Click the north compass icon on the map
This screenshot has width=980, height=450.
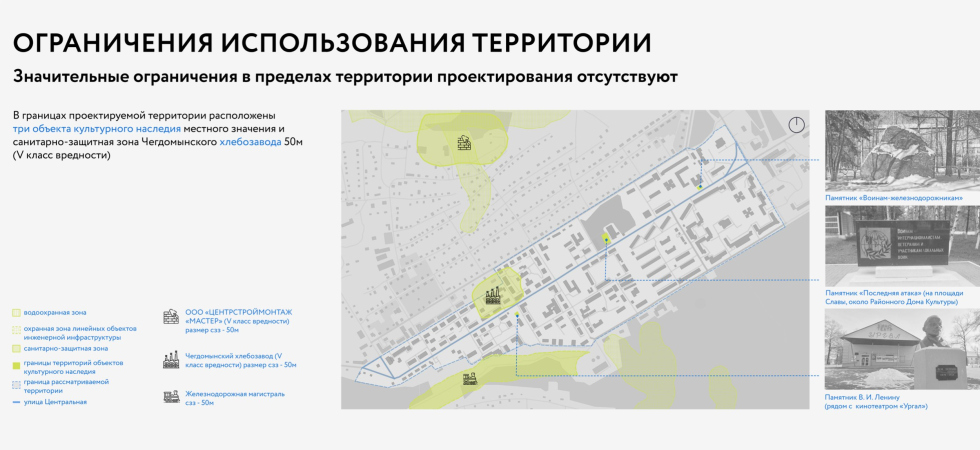pyautogui.click(x=796, y=125)
